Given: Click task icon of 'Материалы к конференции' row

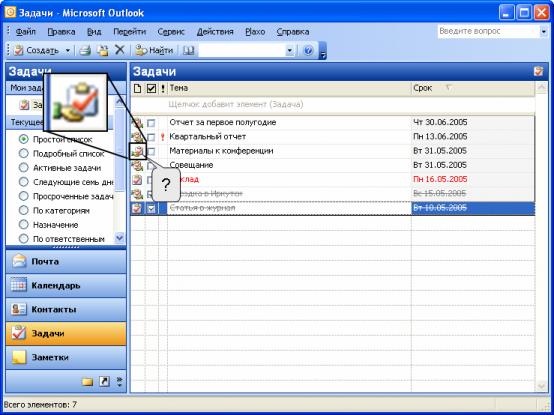Looking at the screenshot, I should coord(137,152).
